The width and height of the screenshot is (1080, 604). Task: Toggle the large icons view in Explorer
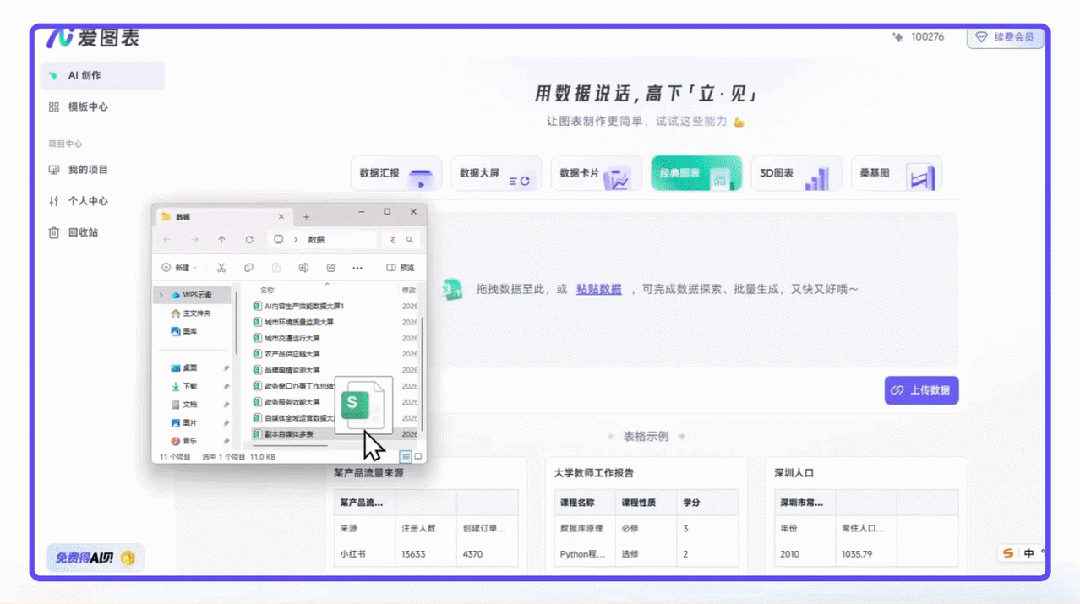click(x=419, y=456)
